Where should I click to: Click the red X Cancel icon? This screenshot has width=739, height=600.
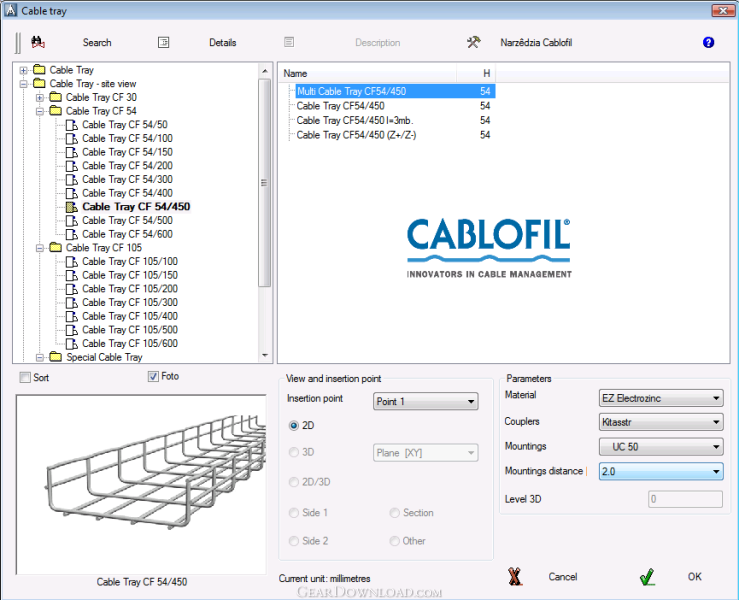(515, 576)
